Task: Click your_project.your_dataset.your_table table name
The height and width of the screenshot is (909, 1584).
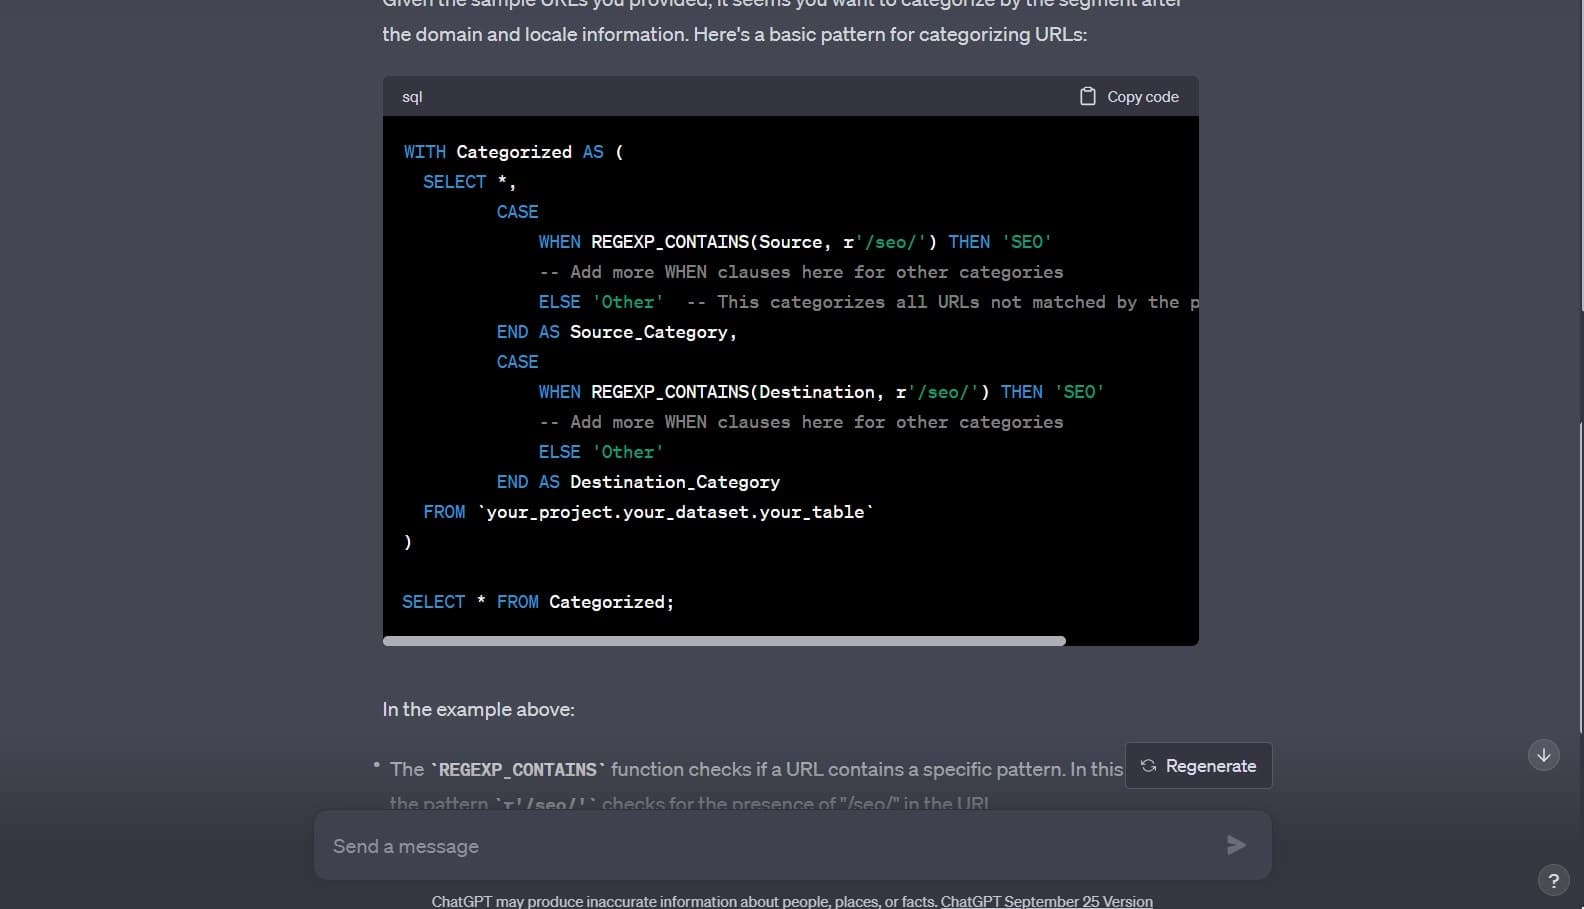Action: 675,512
